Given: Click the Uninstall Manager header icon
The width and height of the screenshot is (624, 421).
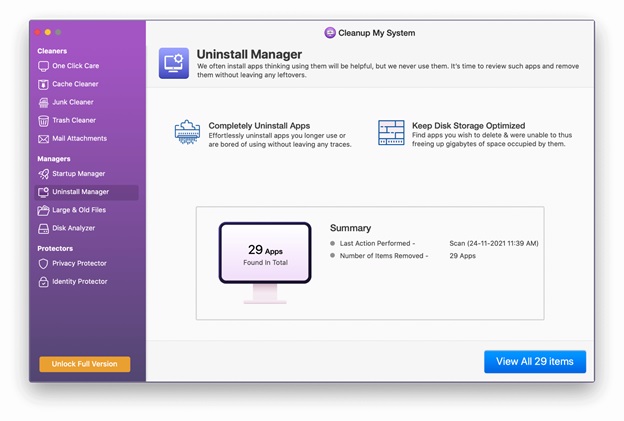Looking at the screenshot, I should (173, 63).
